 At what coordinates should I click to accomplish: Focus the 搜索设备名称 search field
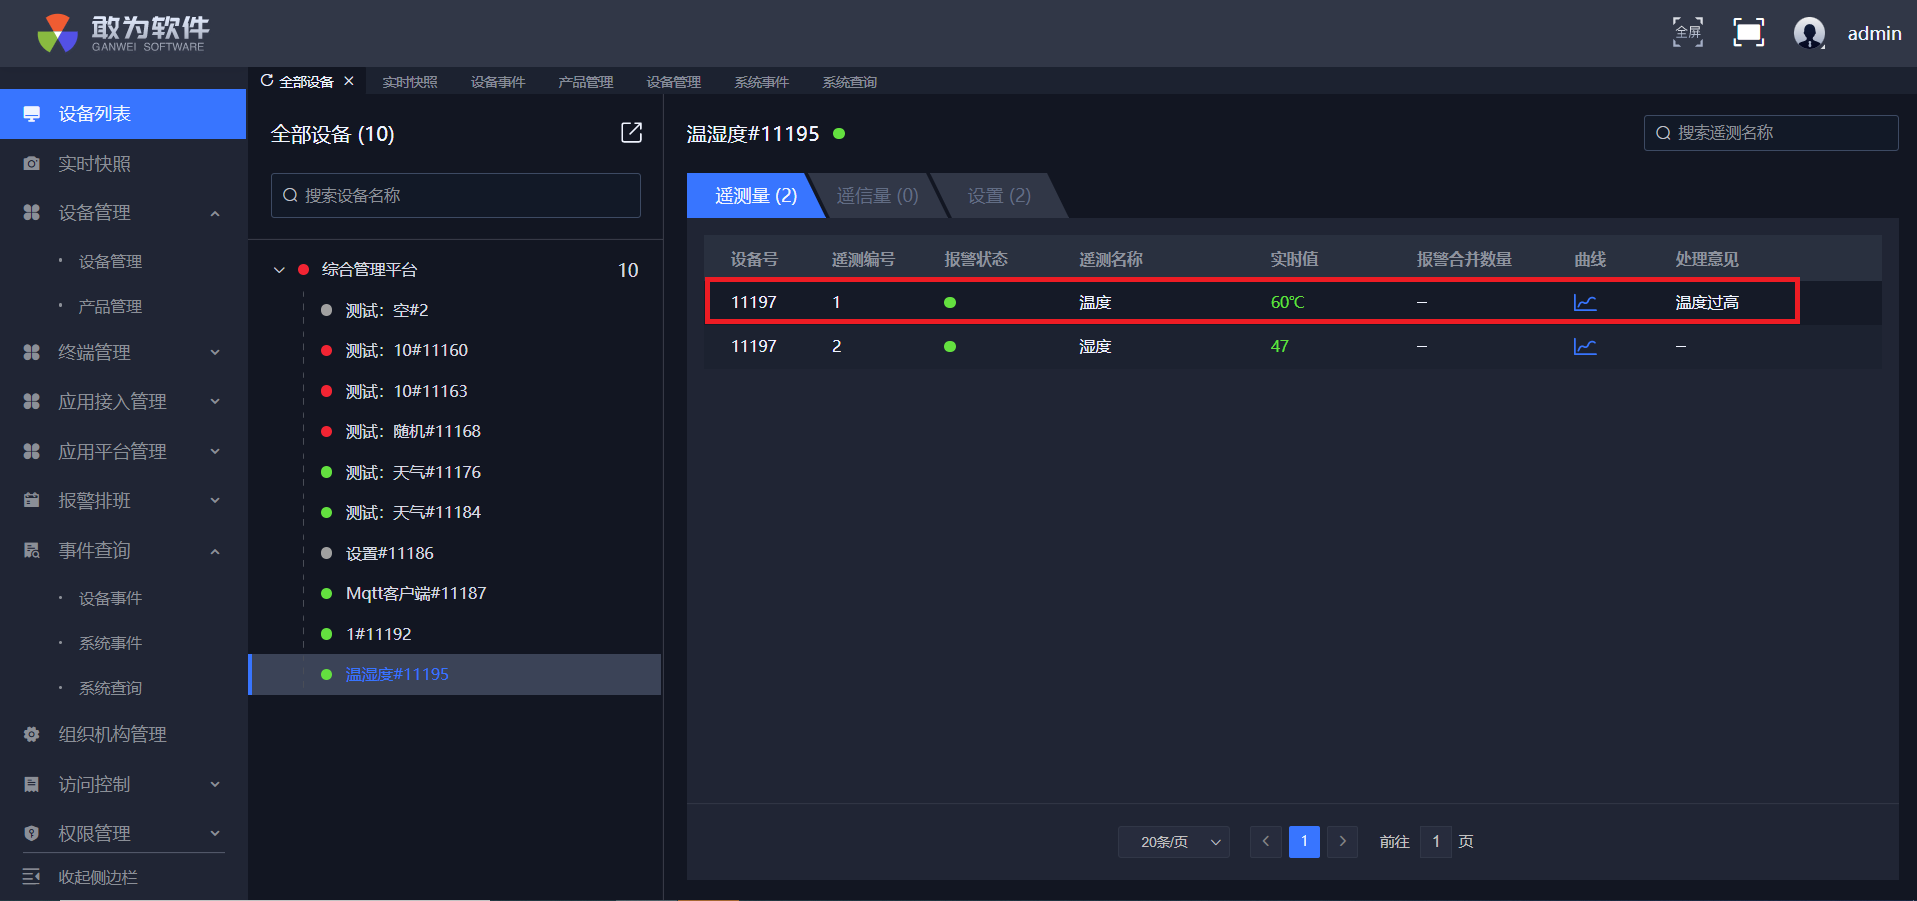tap(456, 195)
